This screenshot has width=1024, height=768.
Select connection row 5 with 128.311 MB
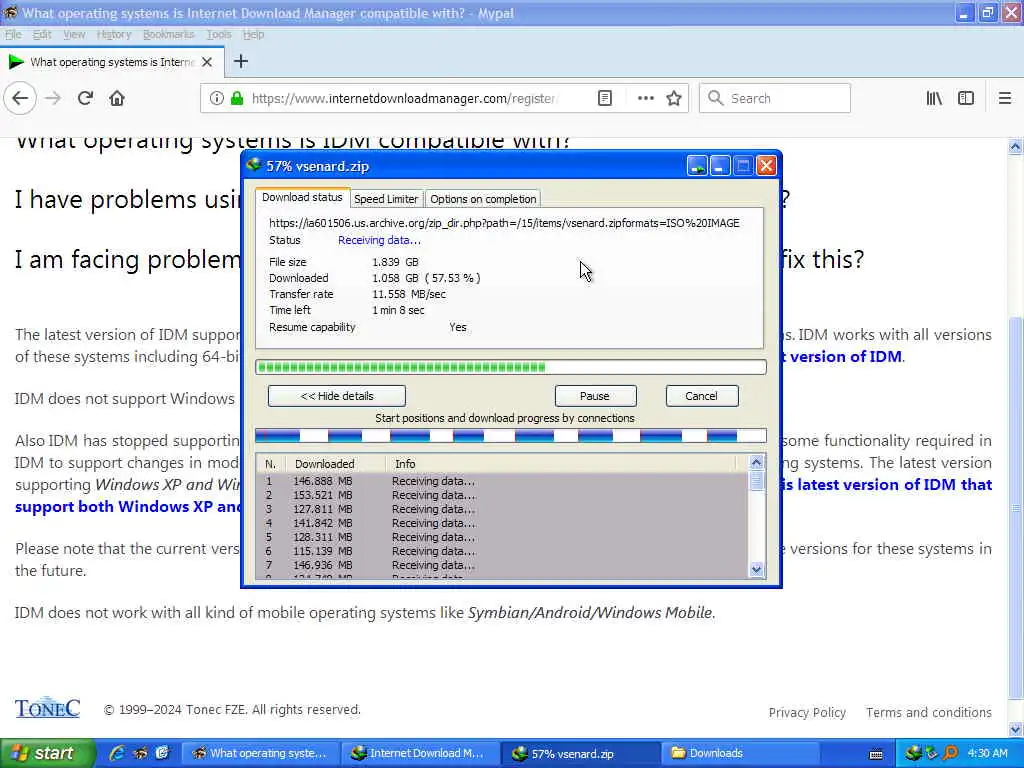tap(502, 537)
